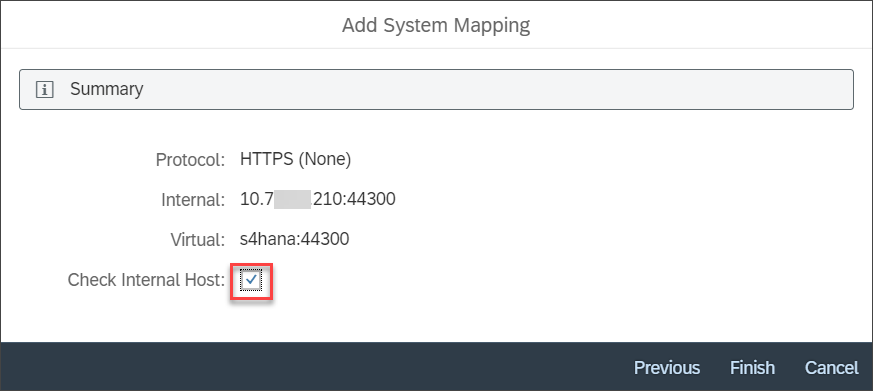873x391 pixels.
Task: Click the 'HTTPS (None)' protocol value
Action: (296, 160)
